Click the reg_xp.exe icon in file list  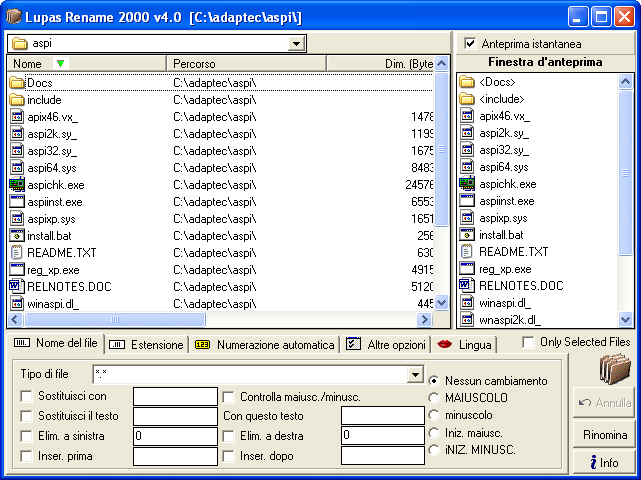[x=16, y=269]
